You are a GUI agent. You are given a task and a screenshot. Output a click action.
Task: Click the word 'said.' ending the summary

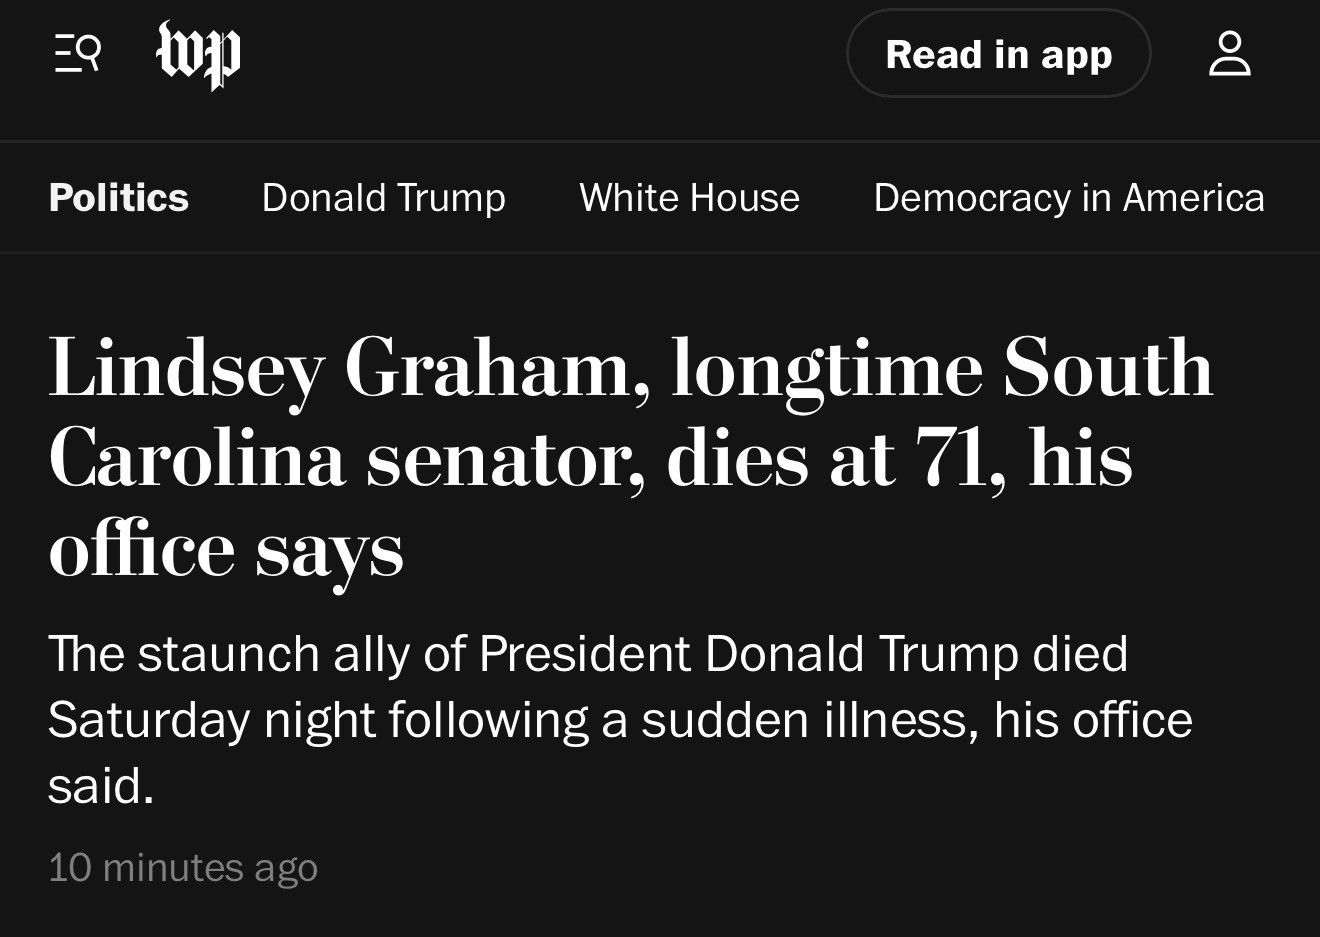(x=101, y=786)
